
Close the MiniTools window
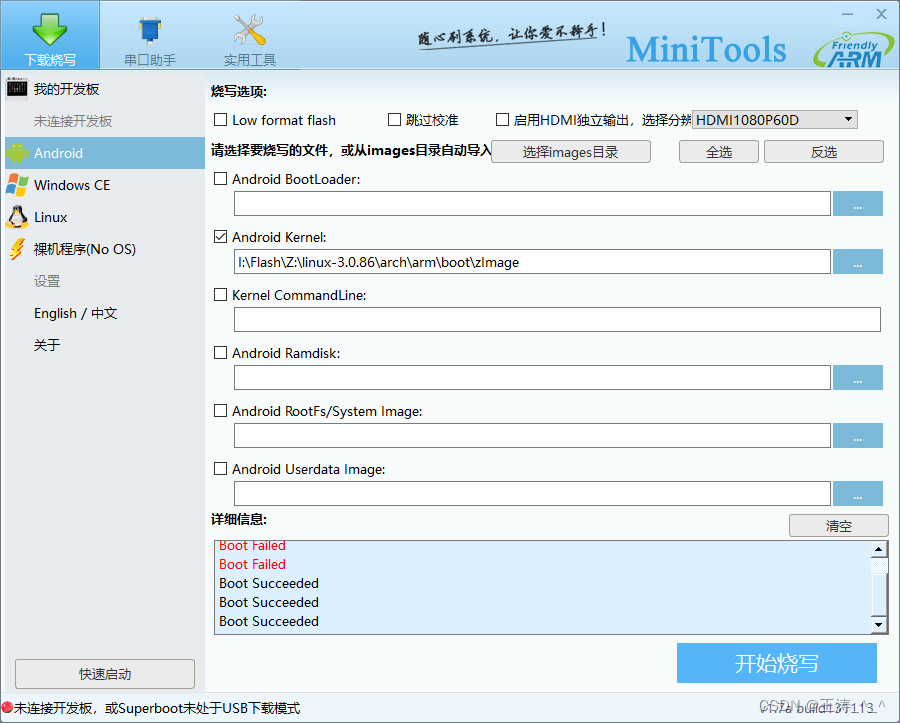(x=882, y=14)
